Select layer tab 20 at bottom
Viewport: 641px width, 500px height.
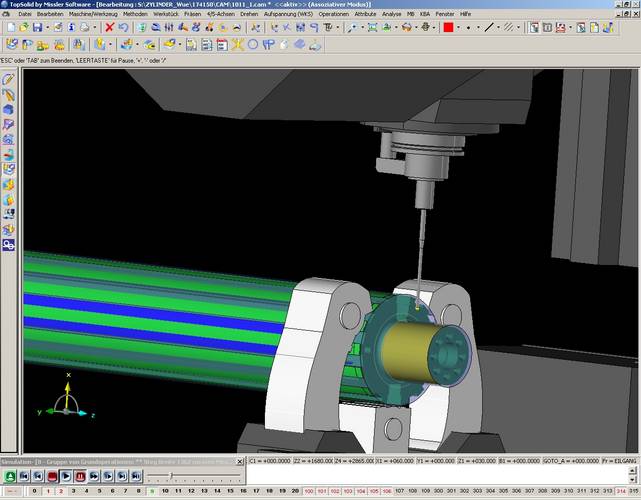tap(296, 491)
